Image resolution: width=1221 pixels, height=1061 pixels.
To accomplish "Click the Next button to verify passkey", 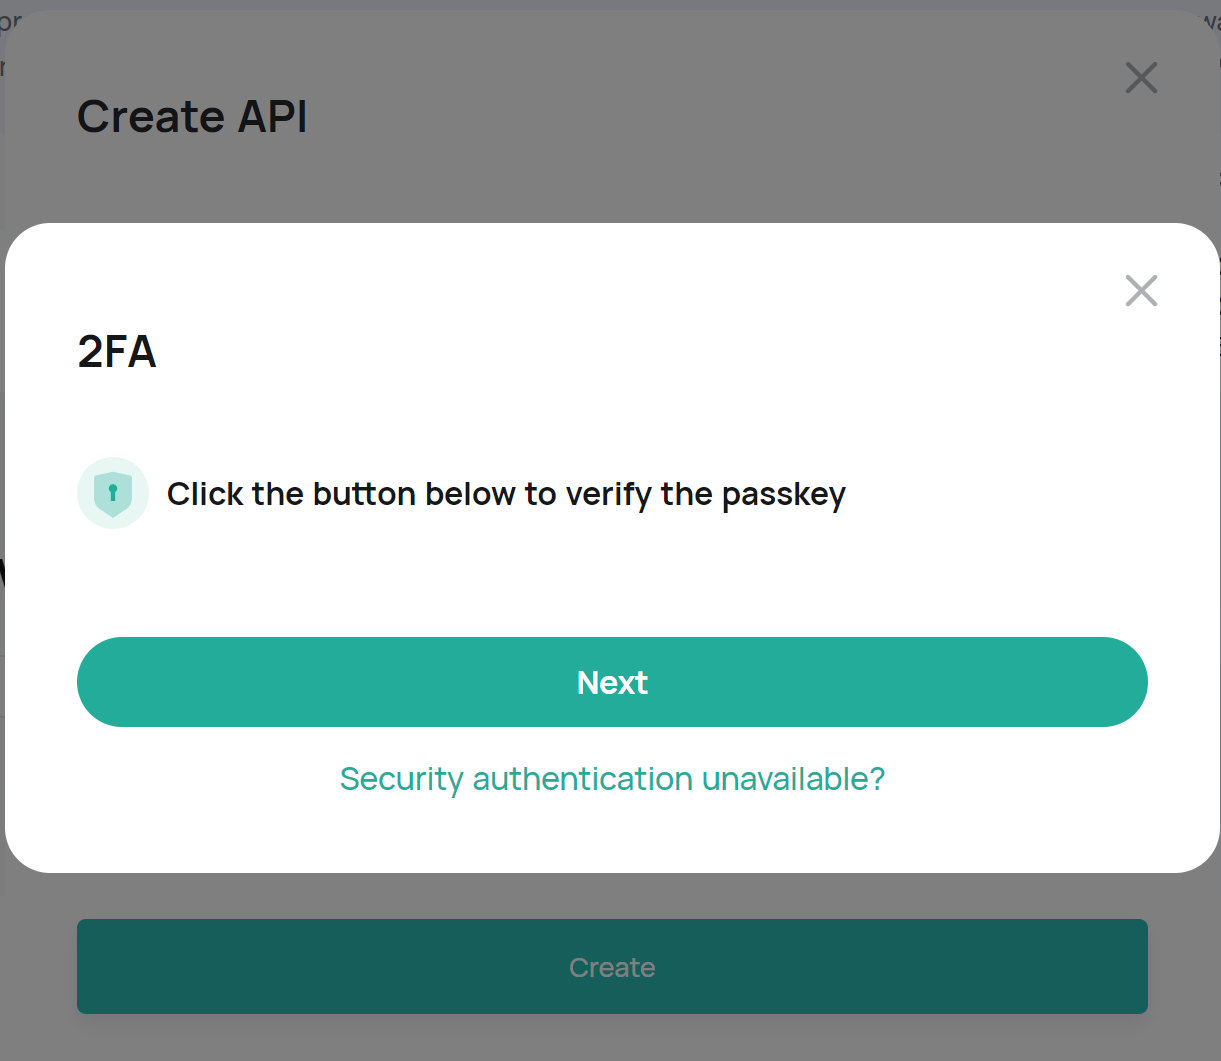I will 612,682.
